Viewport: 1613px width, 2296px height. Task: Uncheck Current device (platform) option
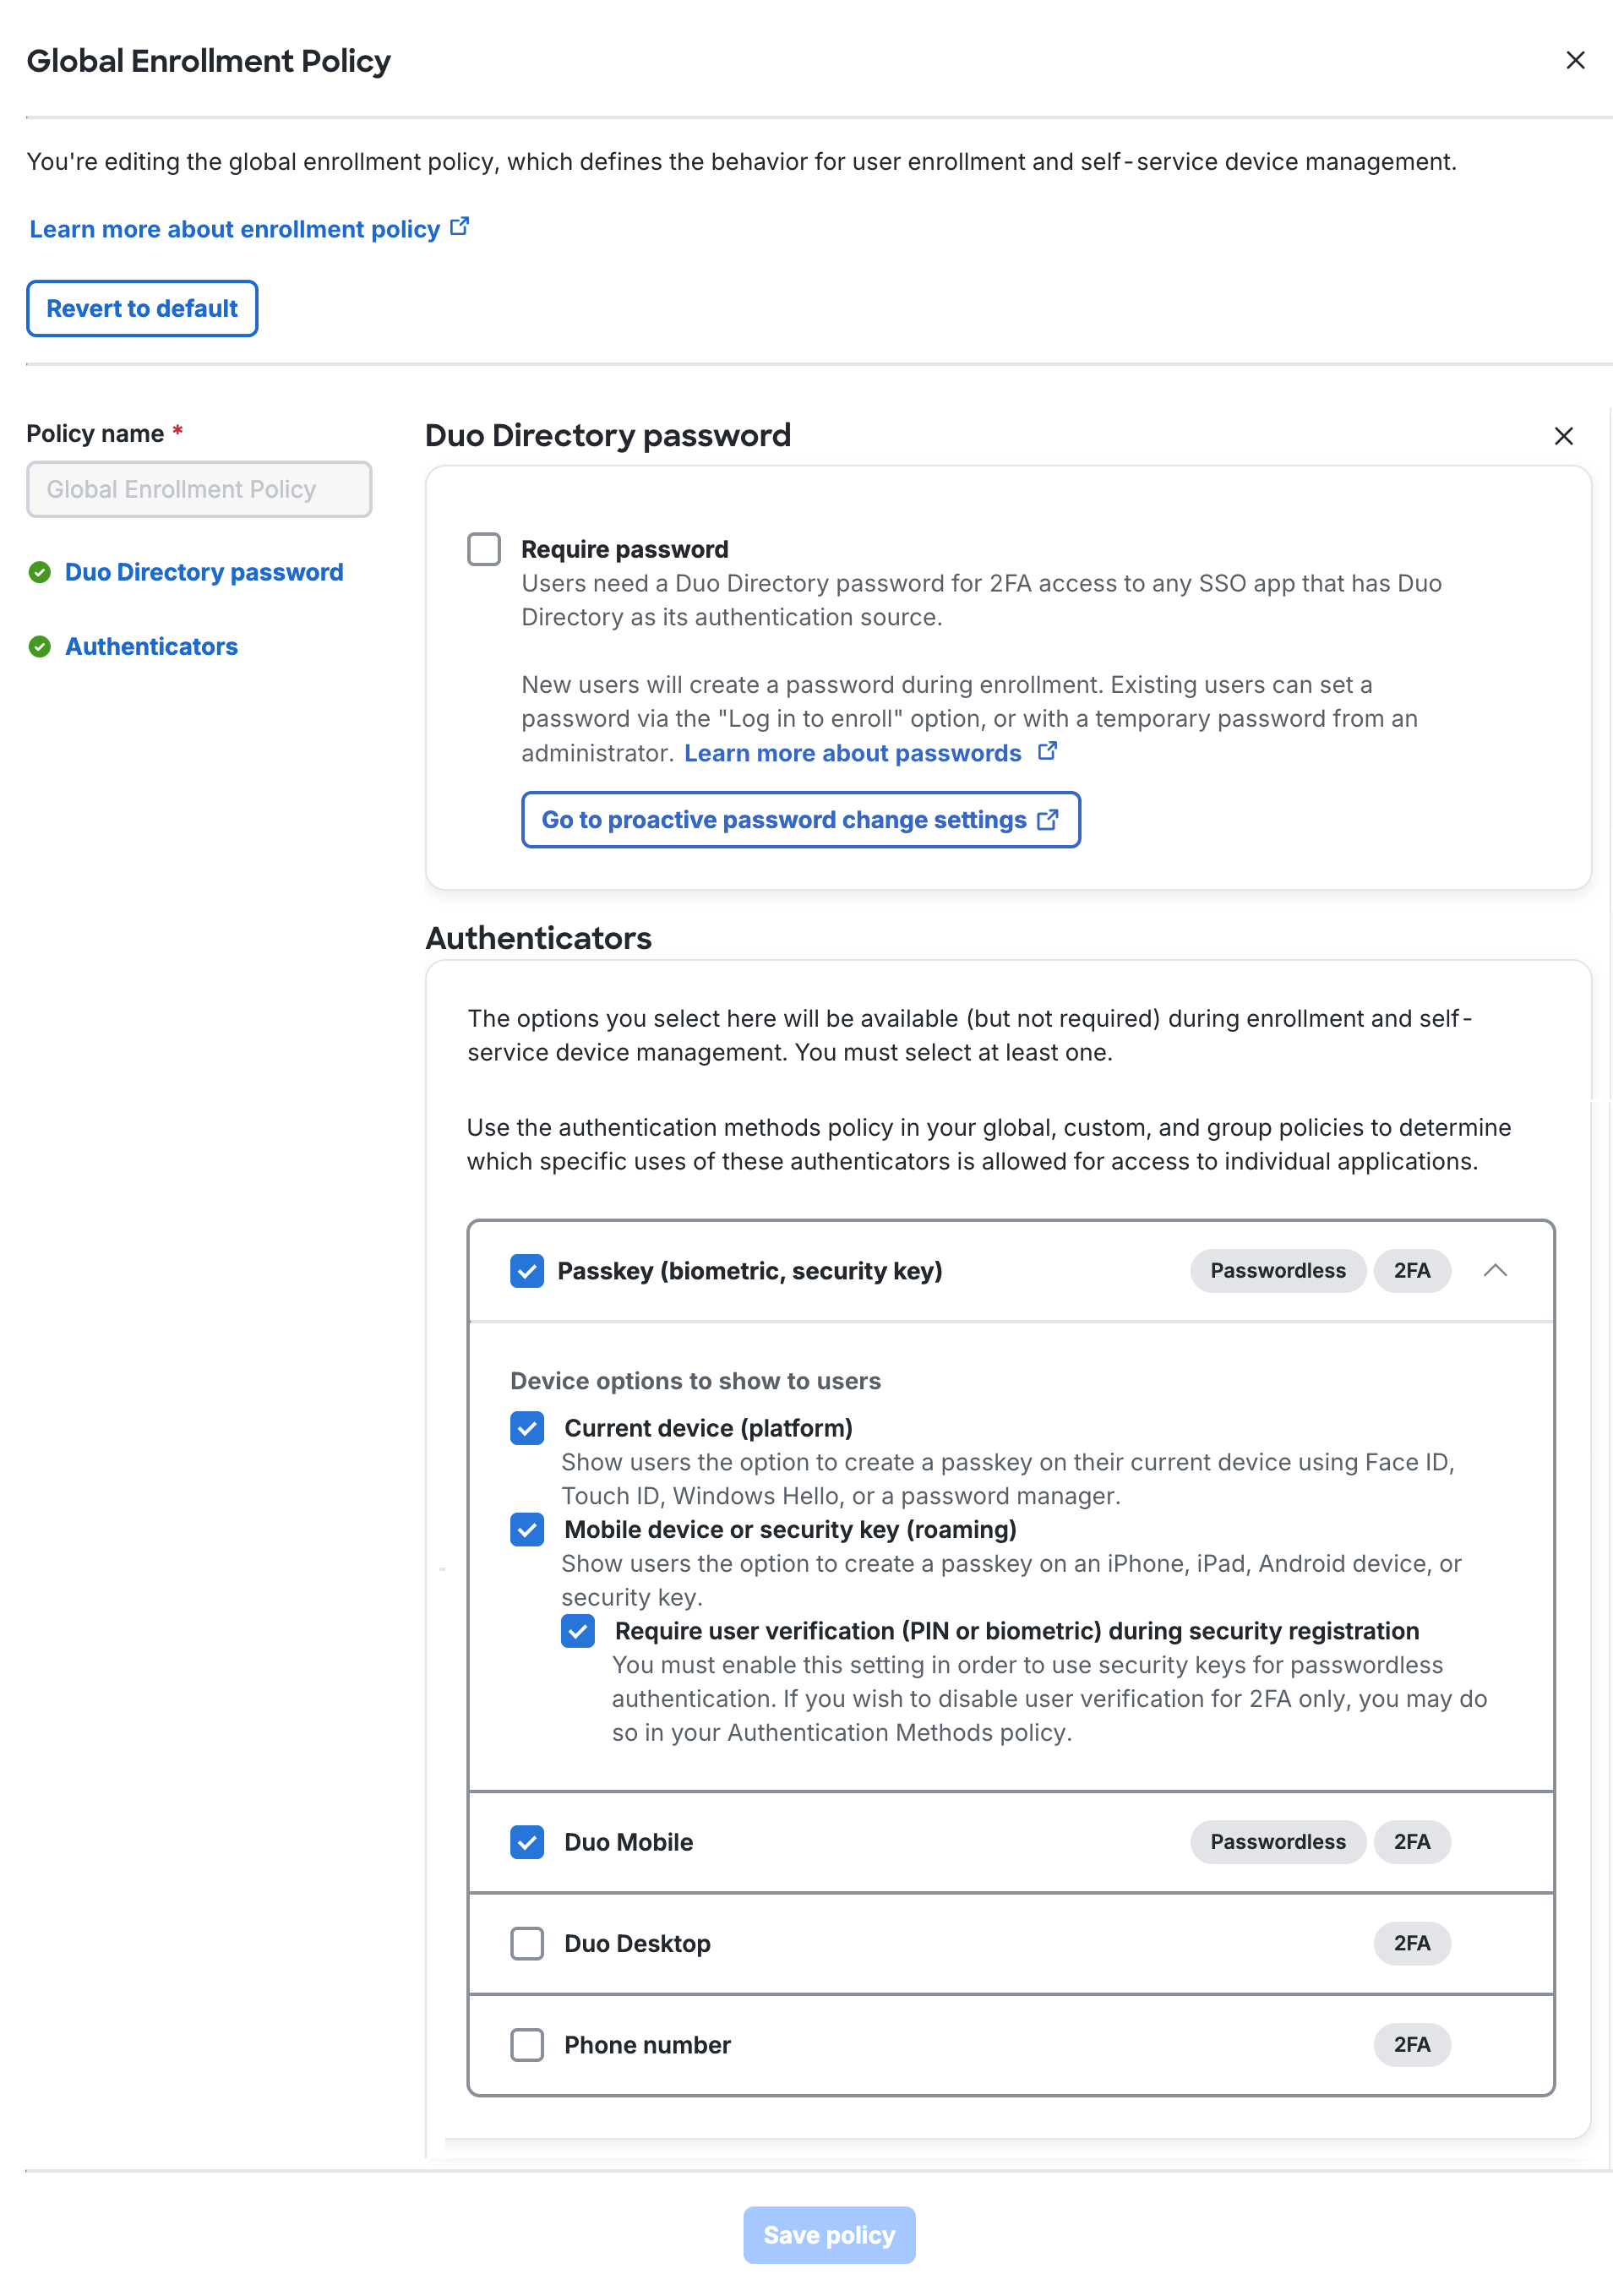click(x=527, y=1428)
